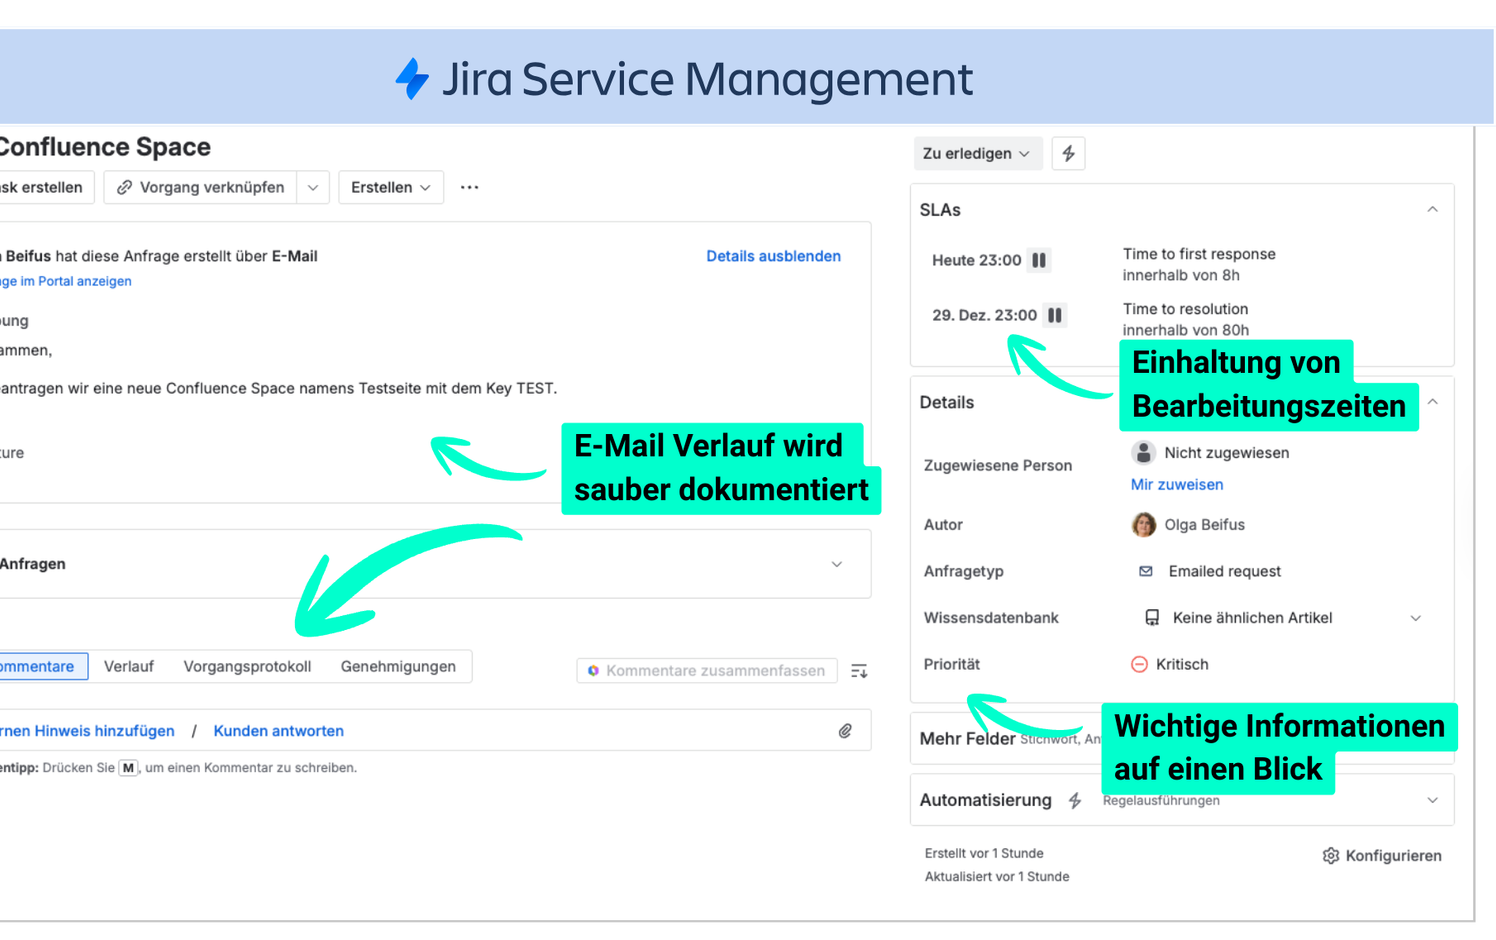Image resolution: width=1496 pixels, height=940 pixels.
Task: Click the Nicht zugewiesen assignee field
Action: 1226,453
